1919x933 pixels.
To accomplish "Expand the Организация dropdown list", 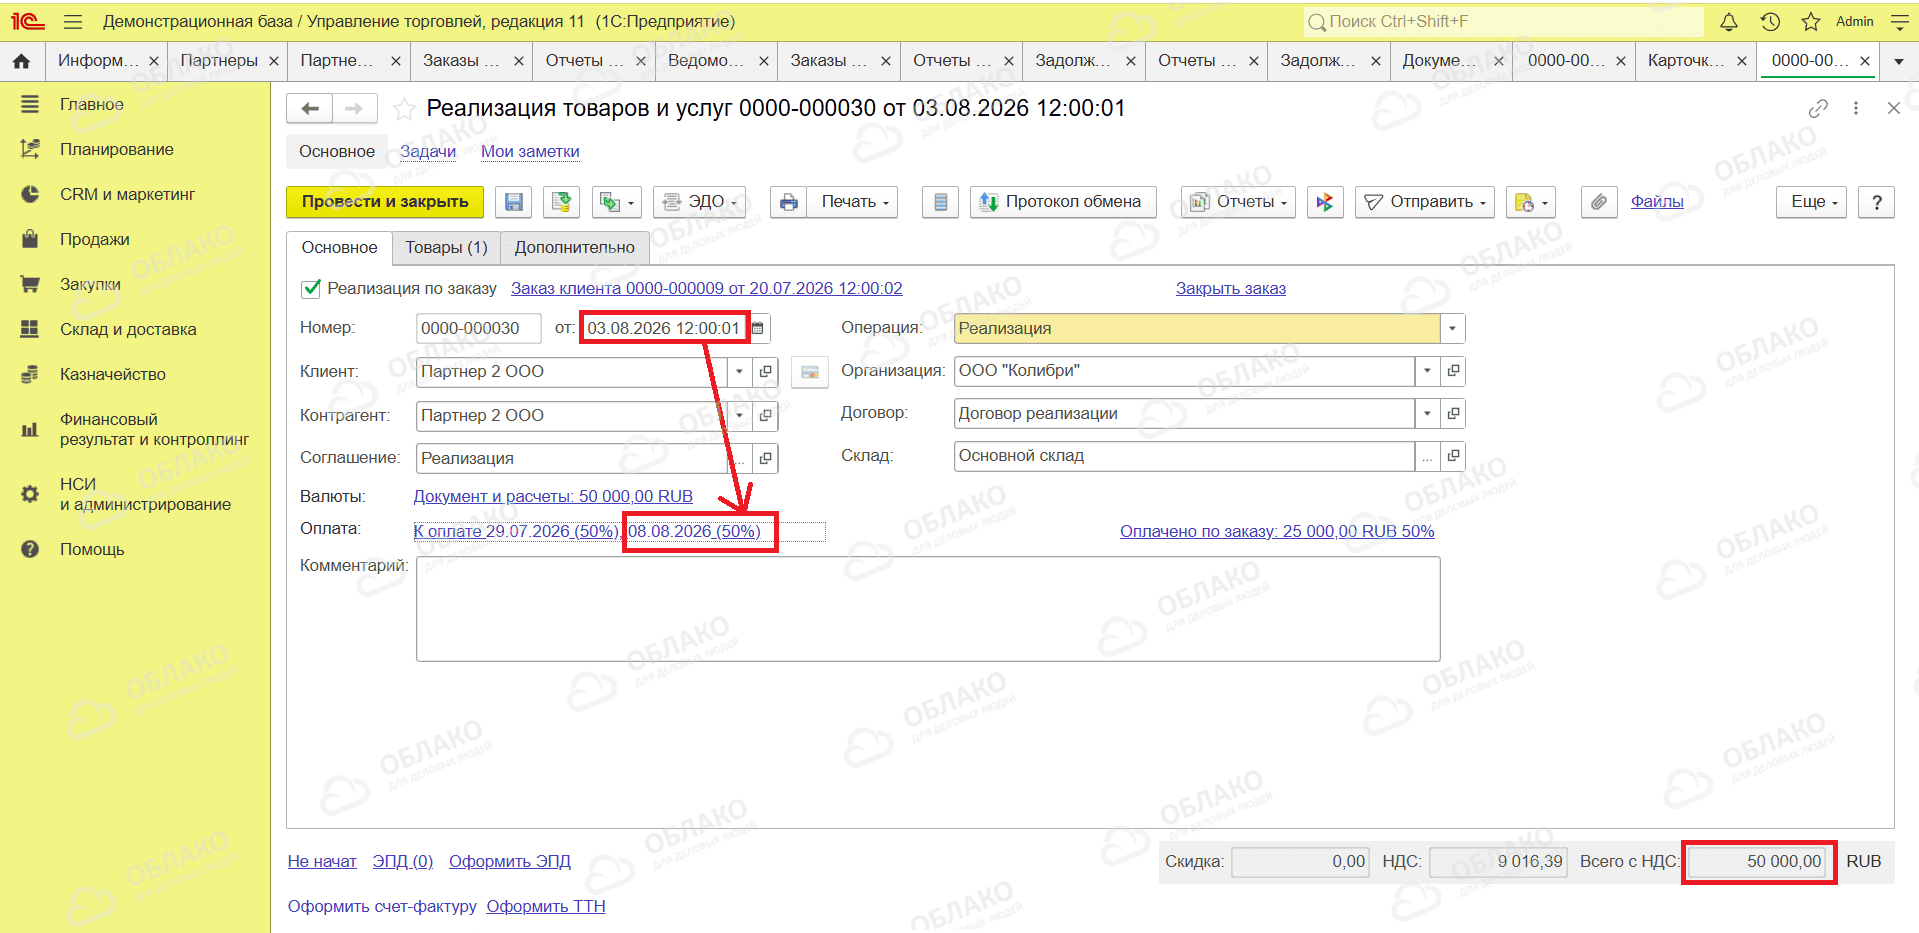I will 1427,370.
